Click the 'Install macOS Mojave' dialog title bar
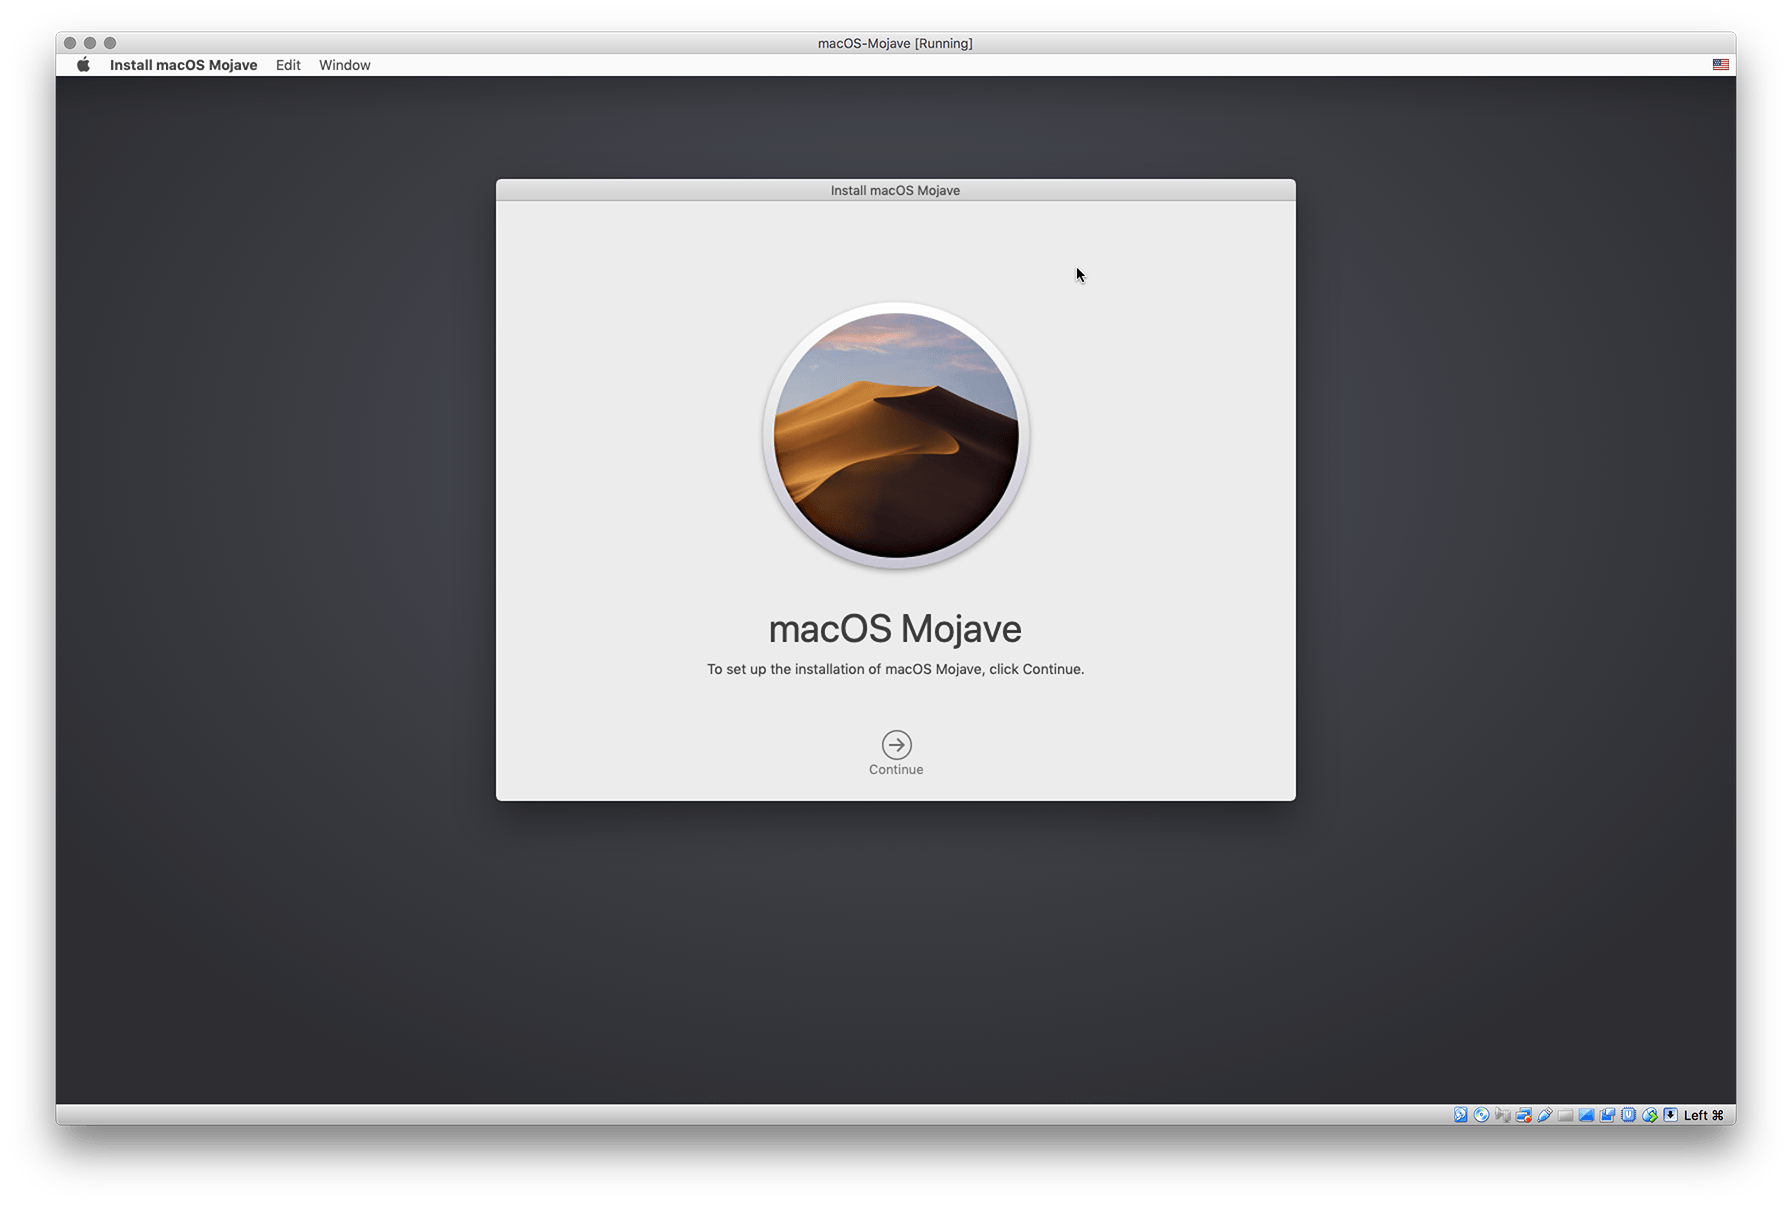The height and width of the screenshot is (1205, 1792). click(x=895, y=190)
